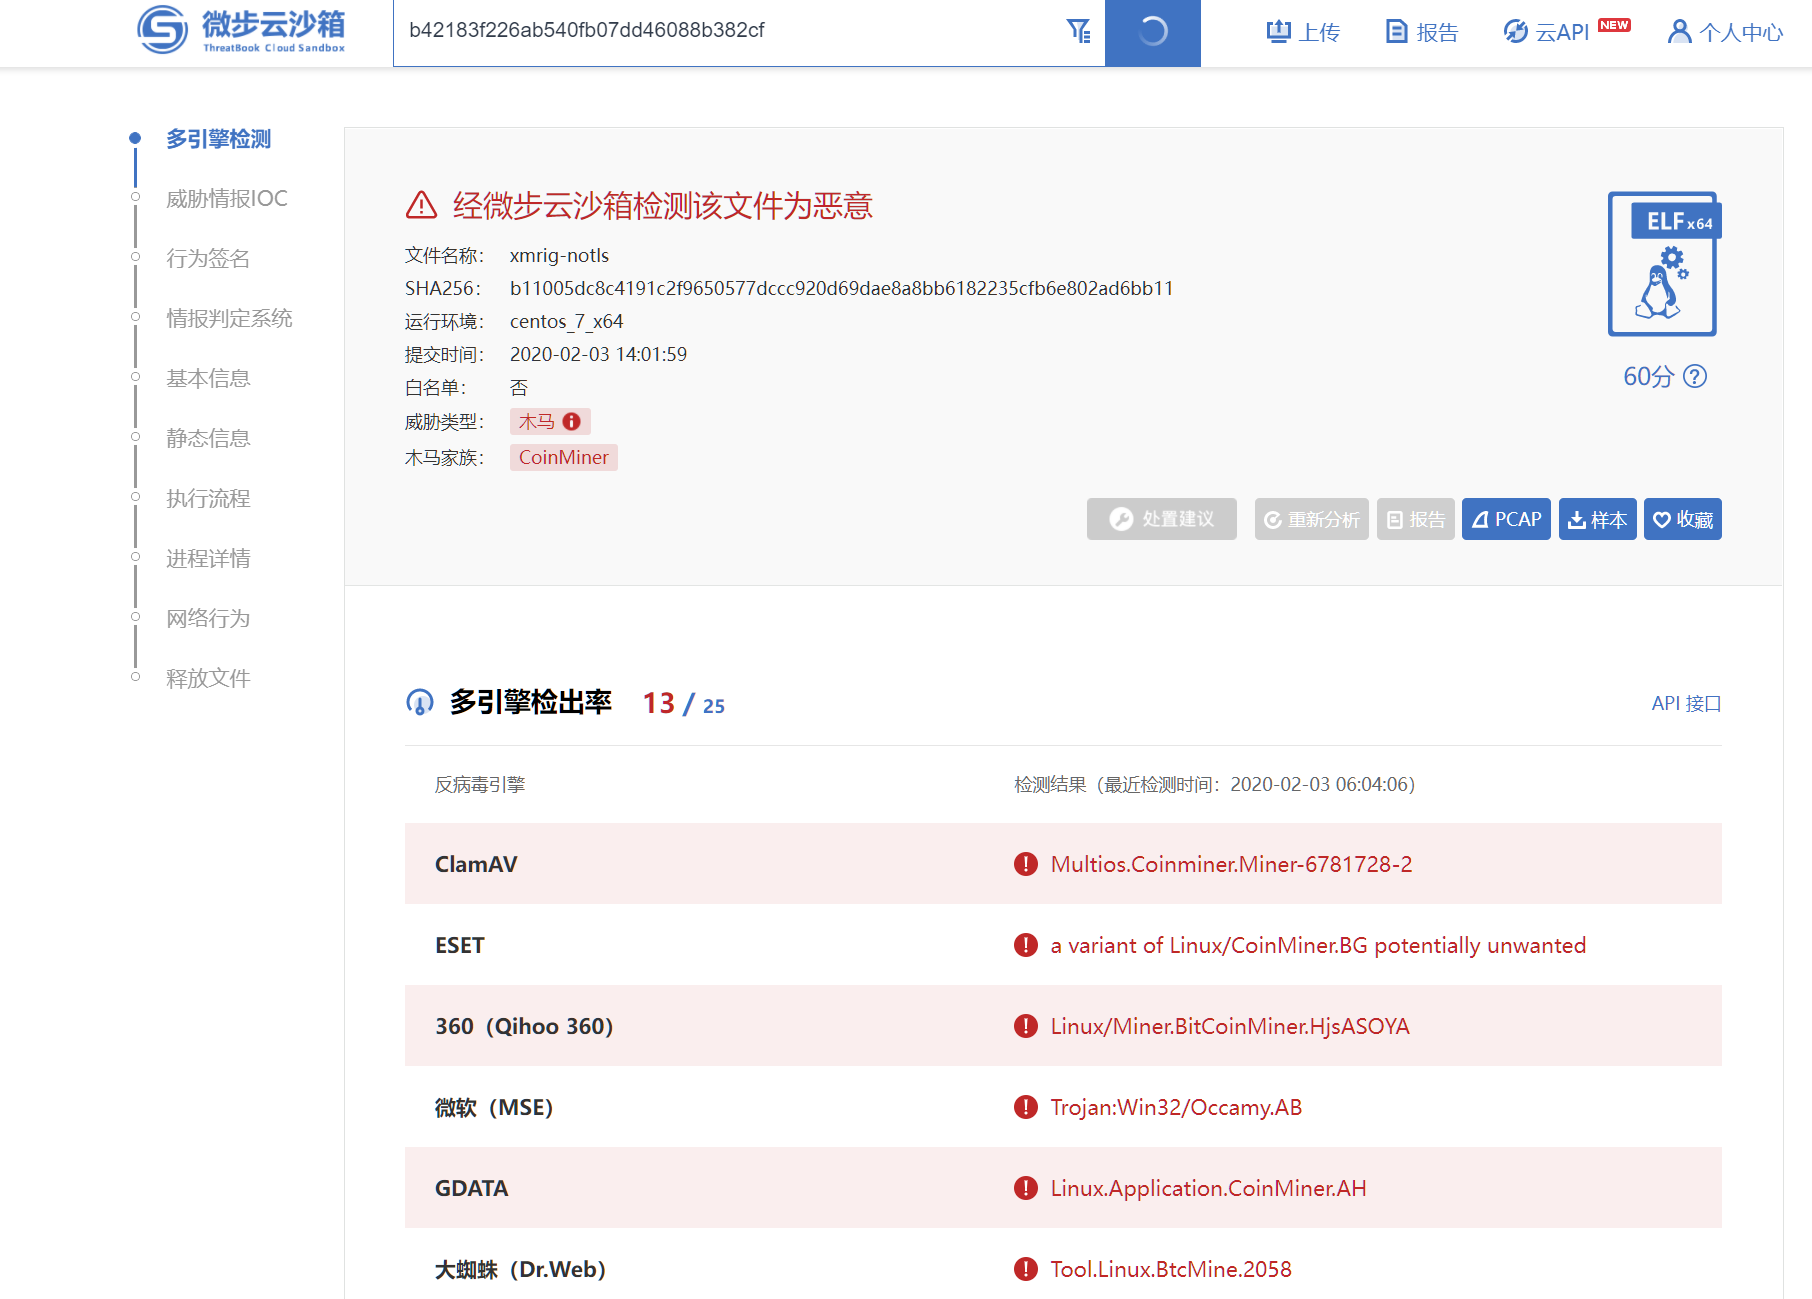
Task: Click the ClamAV engine name
Action: pyautogui.click(x=476, y=864)
